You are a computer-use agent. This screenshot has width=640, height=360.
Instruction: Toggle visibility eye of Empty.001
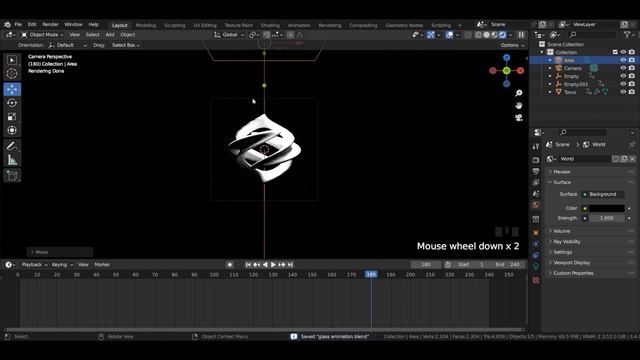623,84
